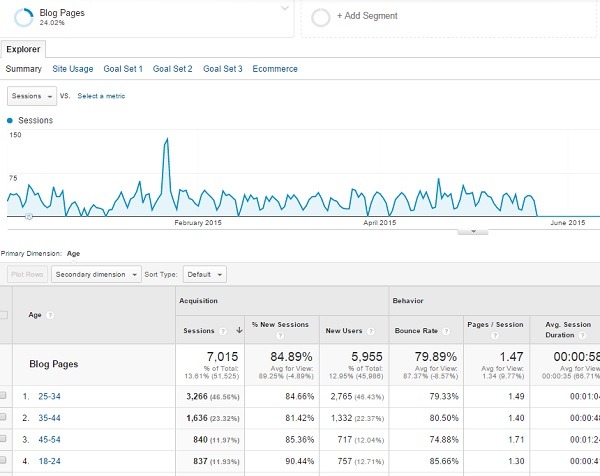Screen dimensions: 600x476
Task: Switch to the Goal Set 3 view
Action: 223,69
